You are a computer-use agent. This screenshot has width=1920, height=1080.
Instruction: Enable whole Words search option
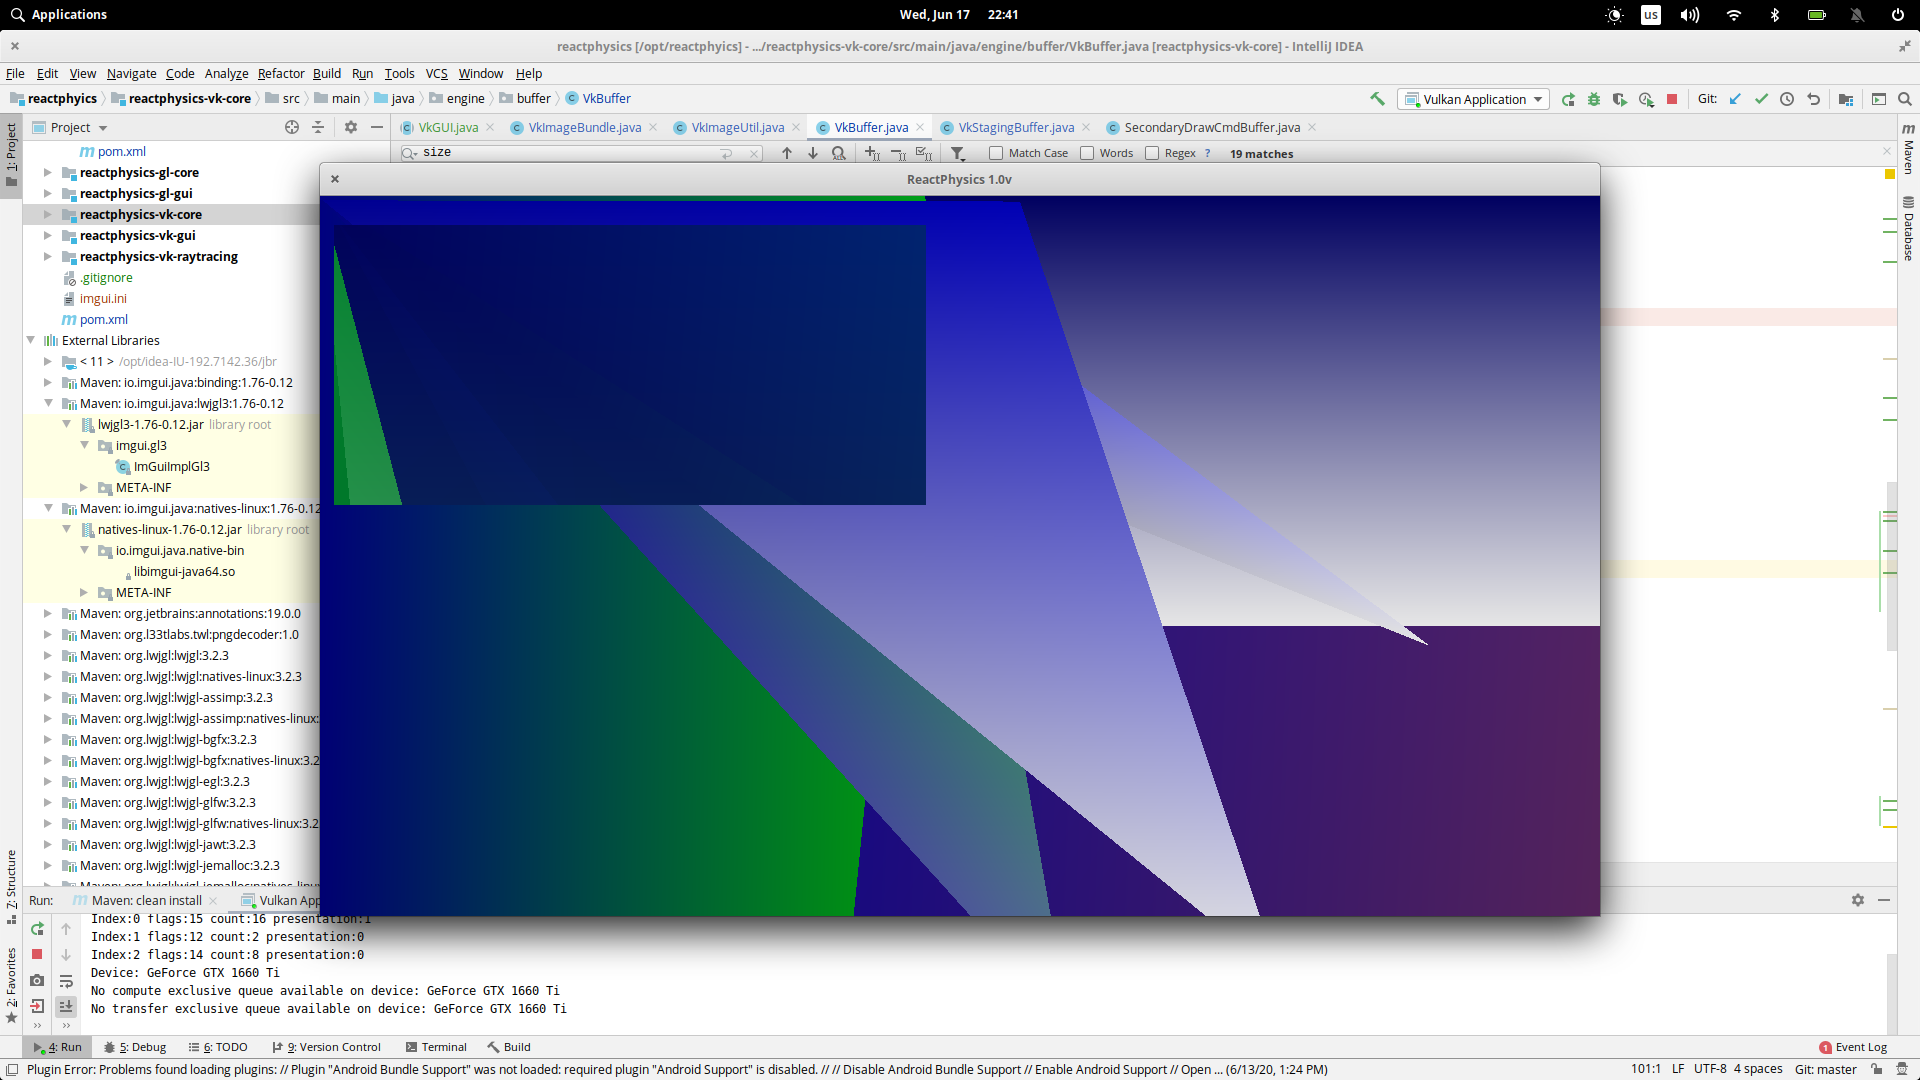[1086, 153]
